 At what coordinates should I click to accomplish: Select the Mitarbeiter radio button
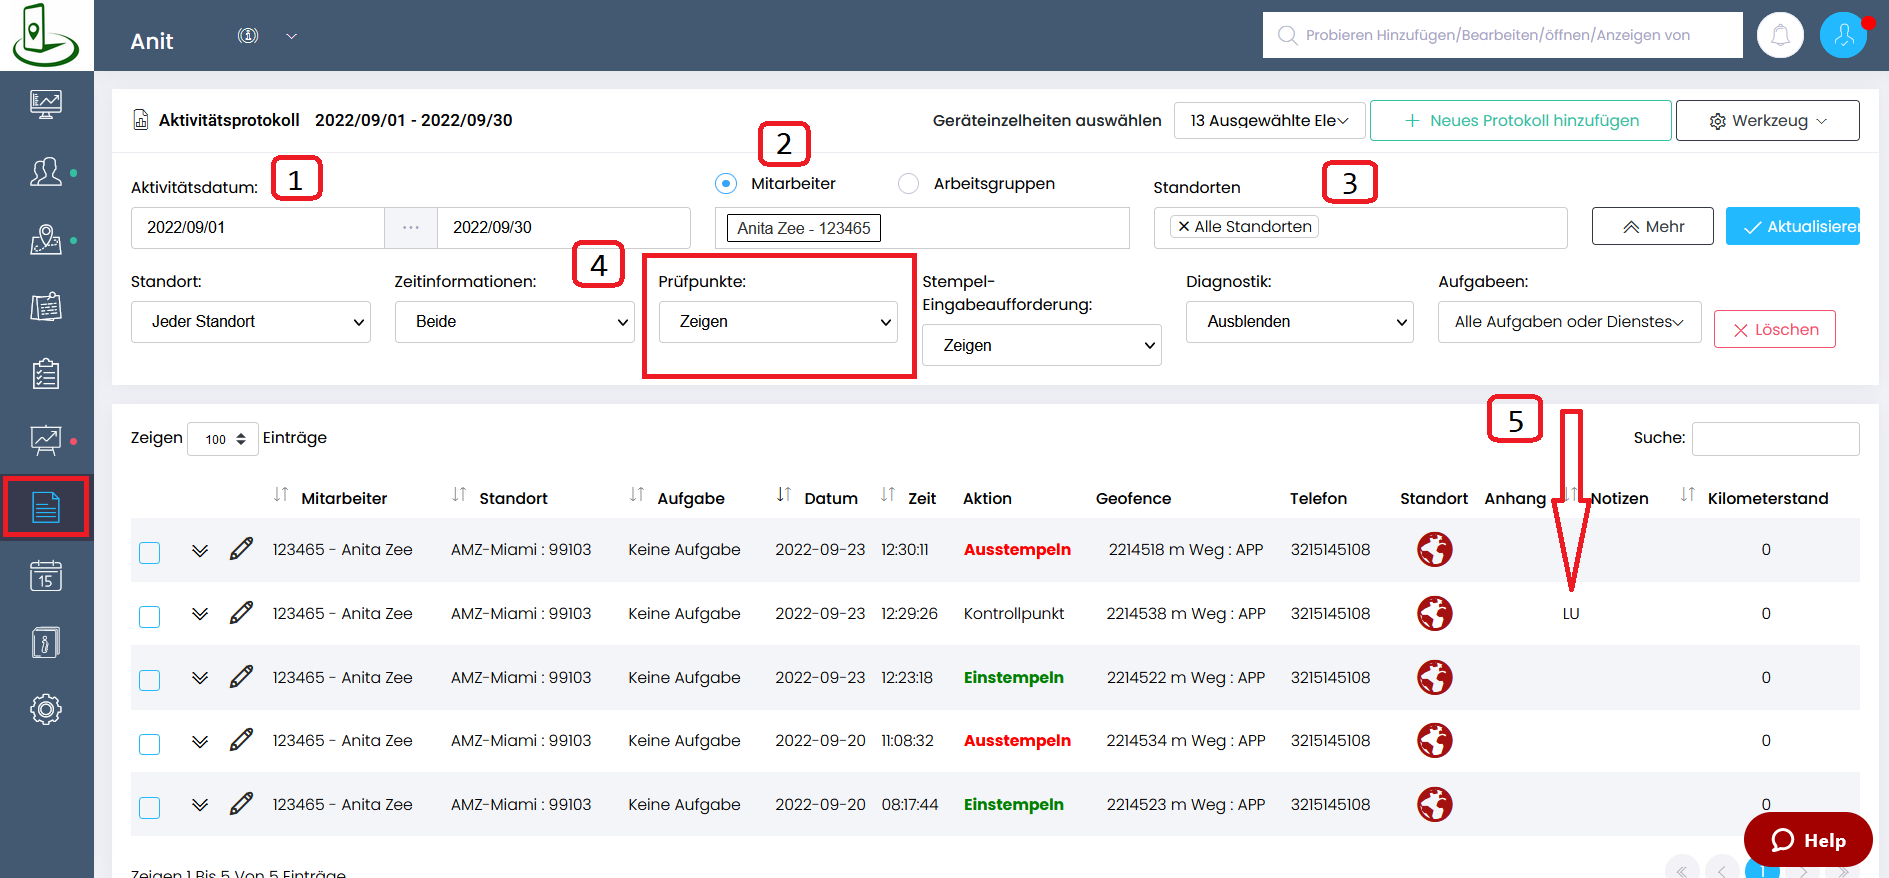(726, 184)
